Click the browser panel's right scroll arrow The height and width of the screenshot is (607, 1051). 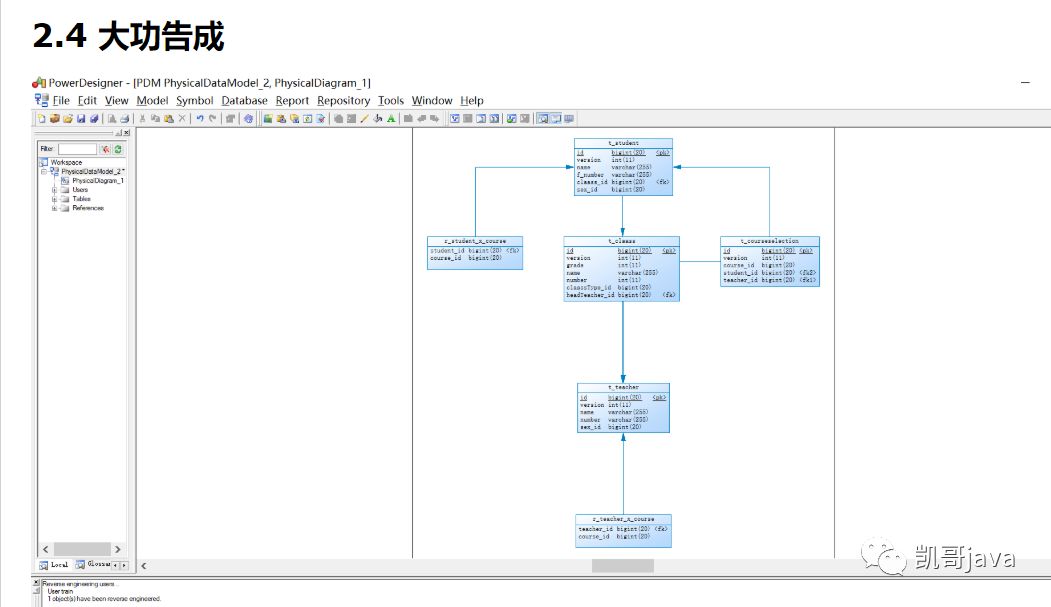pyautogui.click(x=118, y=549)
